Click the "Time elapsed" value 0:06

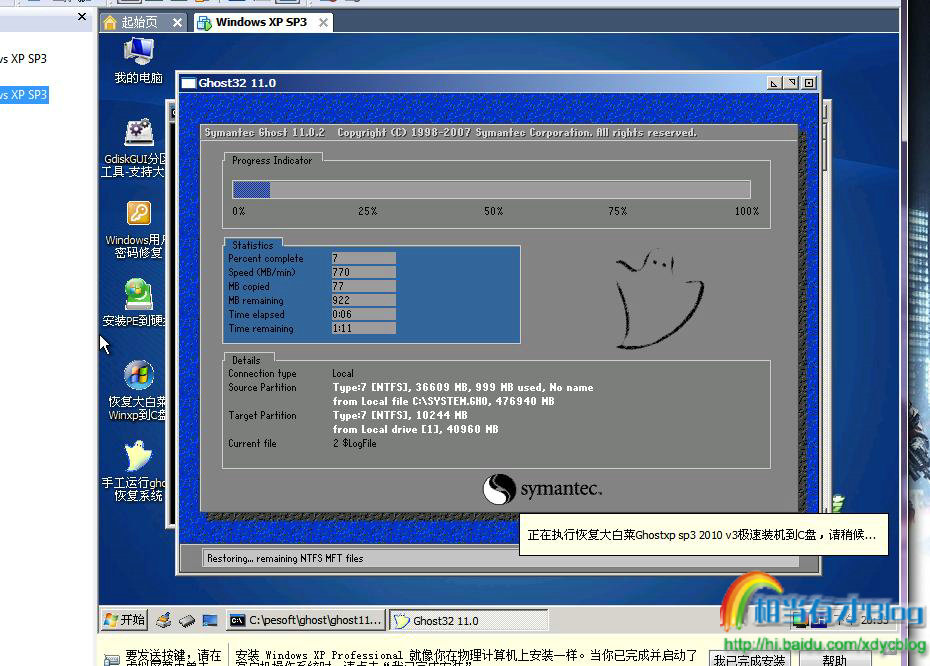tap(364, 314)
